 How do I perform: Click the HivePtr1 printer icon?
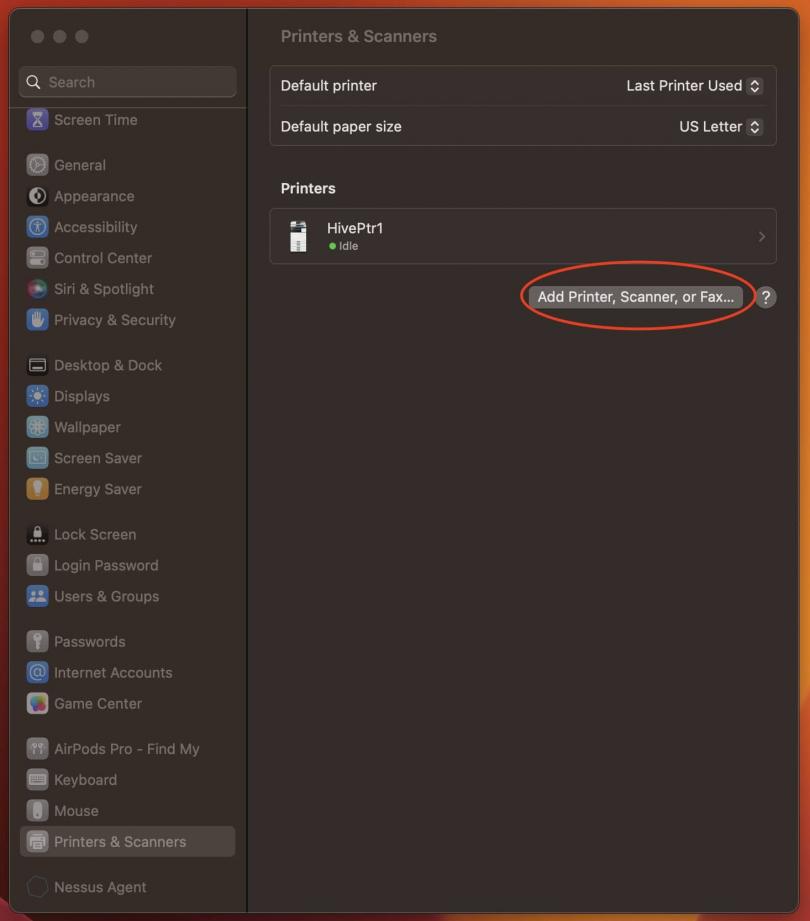pos(298,236)
